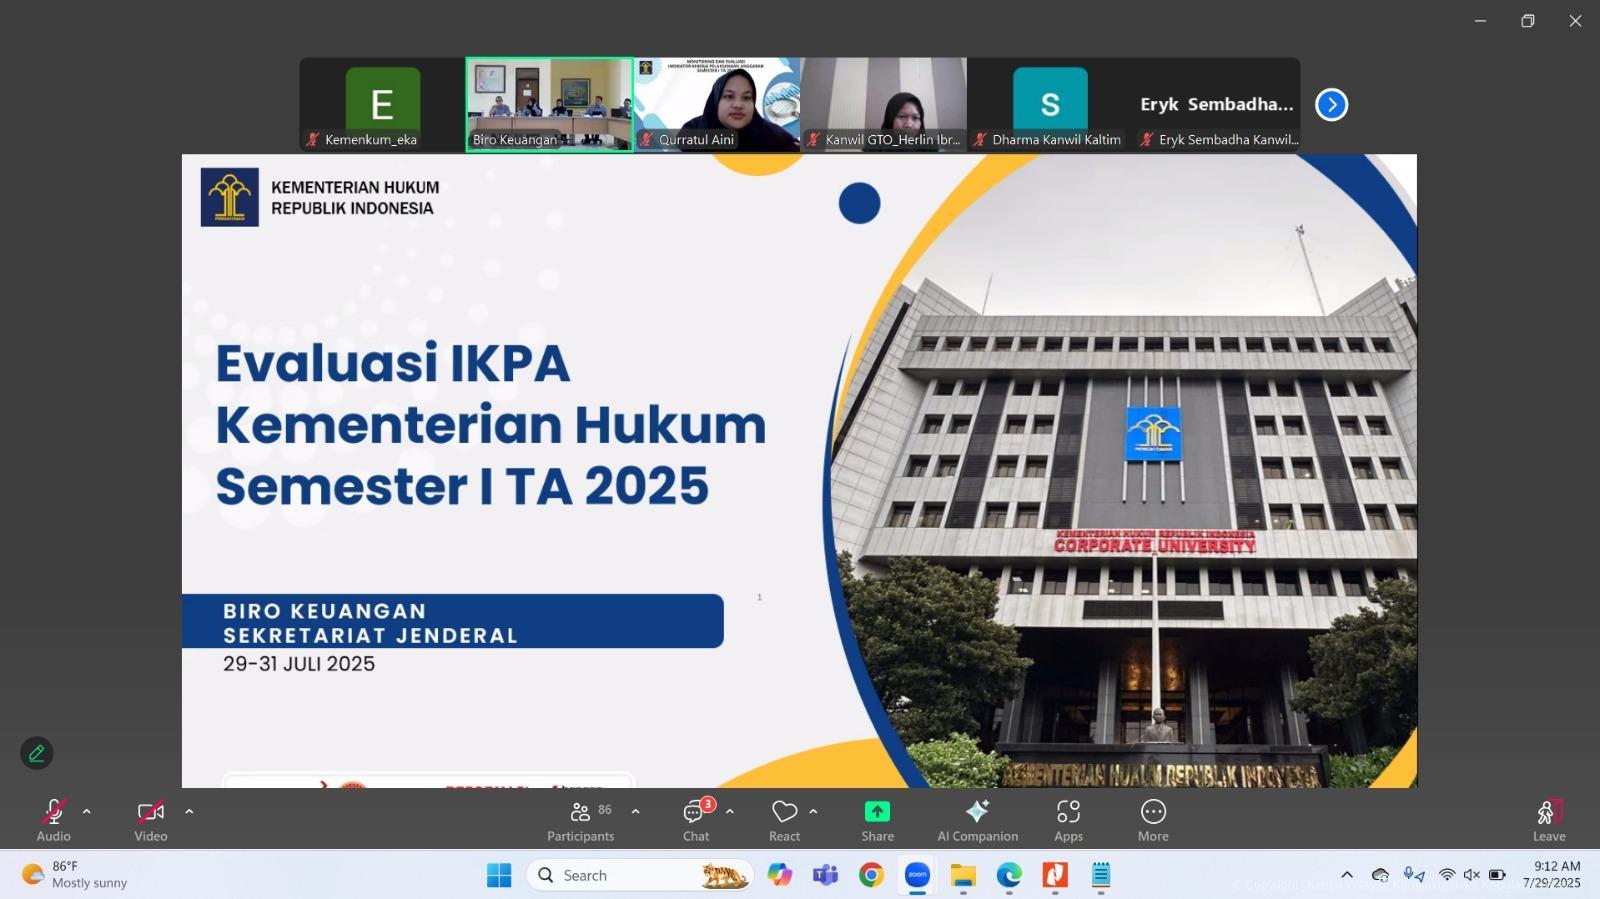This screenshot has height=899, width=1600.
Task: Open the Chat panel
Action: (696, 820)
